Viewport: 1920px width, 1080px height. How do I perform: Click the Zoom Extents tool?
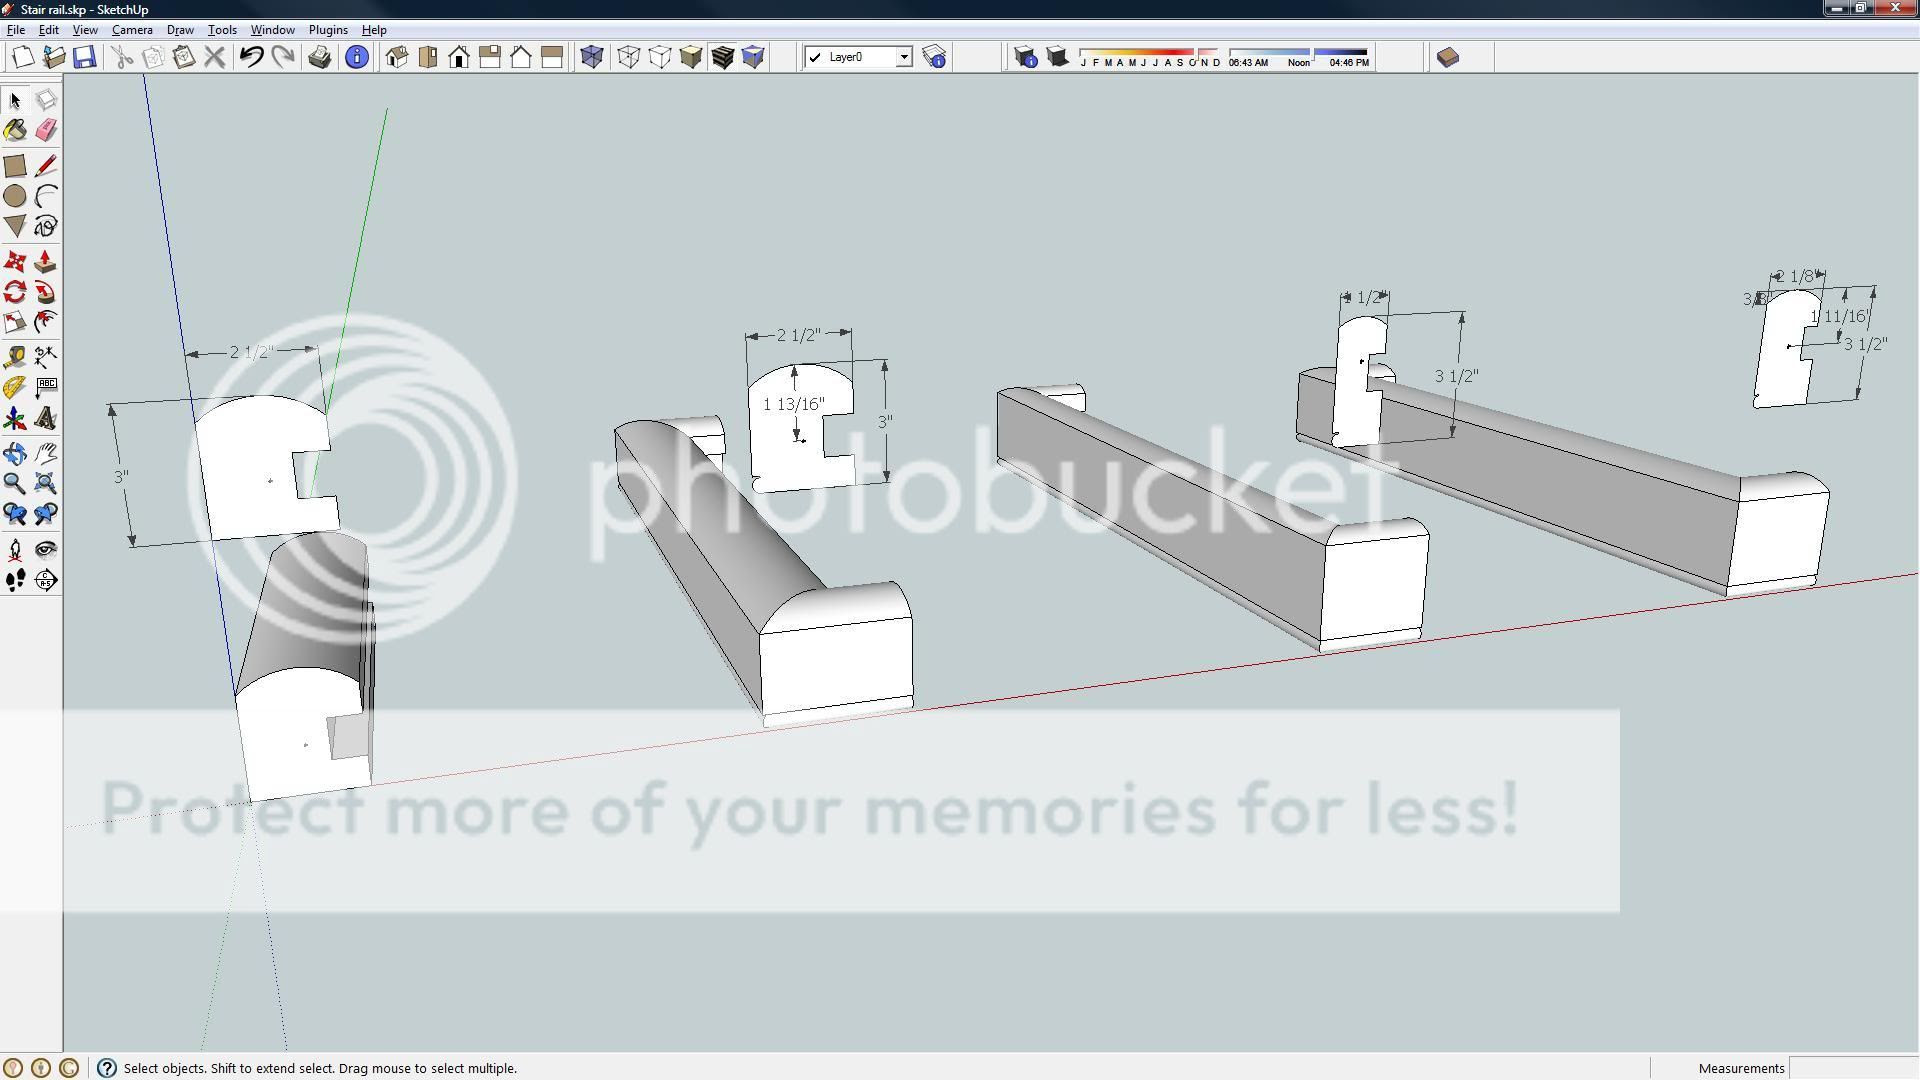click(46, 484)
